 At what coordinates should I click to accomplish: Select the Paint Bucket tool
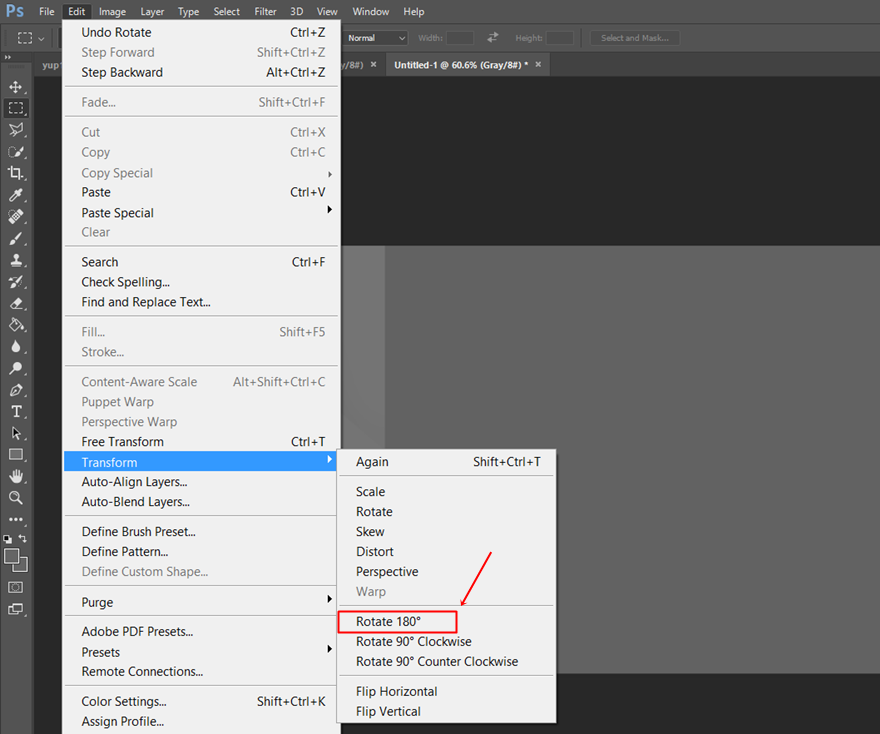[x=16, y=325]
